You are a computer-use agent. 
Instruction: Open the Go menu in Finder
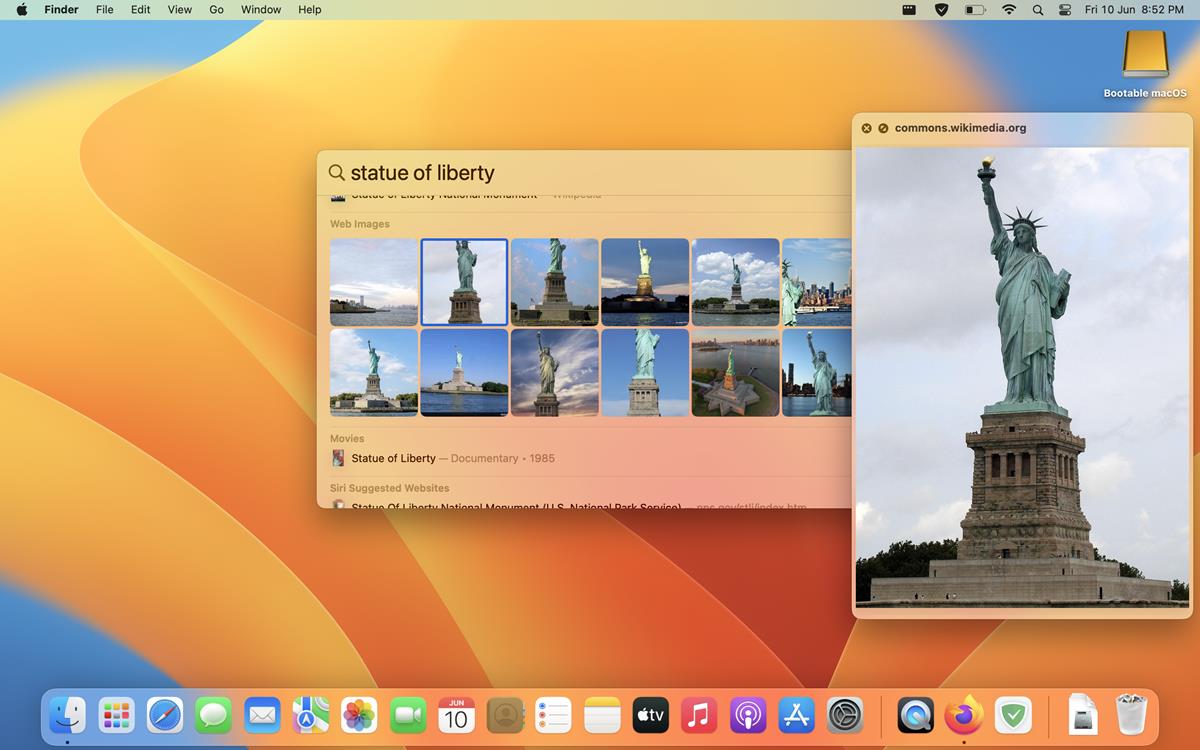(x=216, y=9)
